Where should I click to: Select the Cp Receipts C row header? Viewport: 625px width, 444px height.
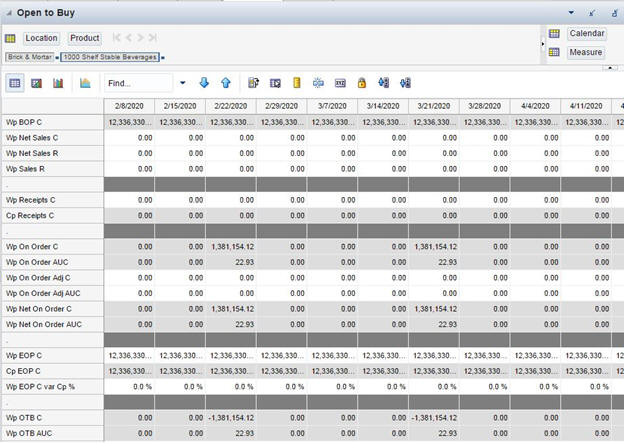[53, 216]
